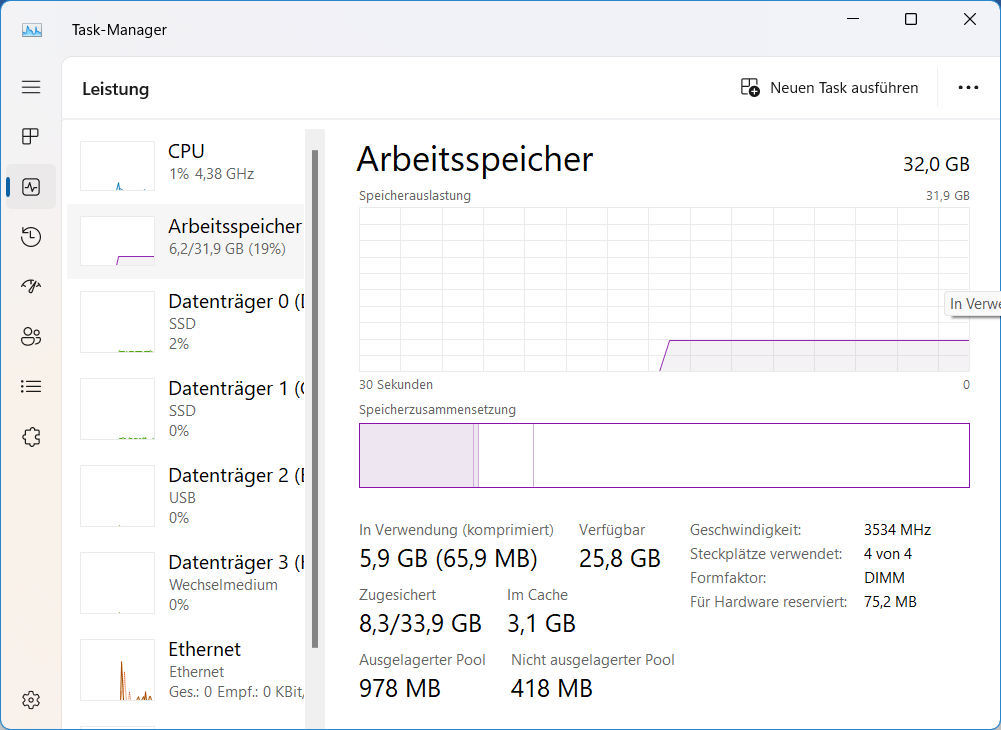Open the hamburger navigation menu
1001x730 pixels.
[x=31, y=87]
